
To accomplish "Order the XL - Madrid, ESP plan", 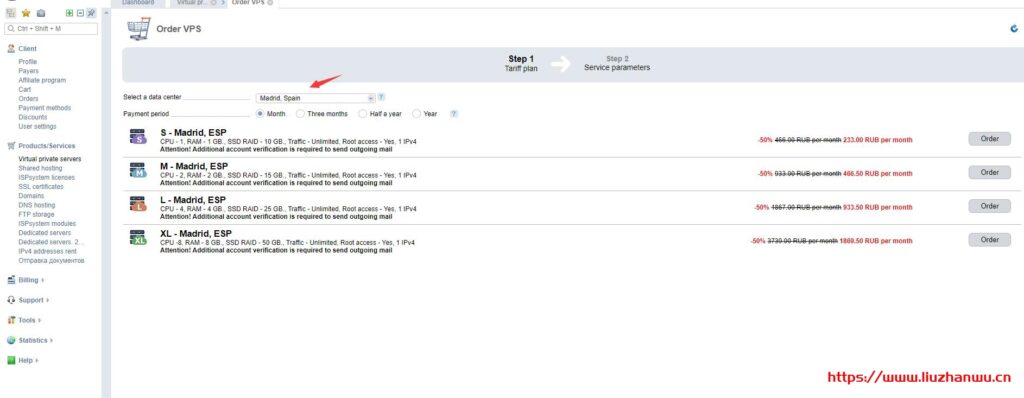I will coord(989,240).
